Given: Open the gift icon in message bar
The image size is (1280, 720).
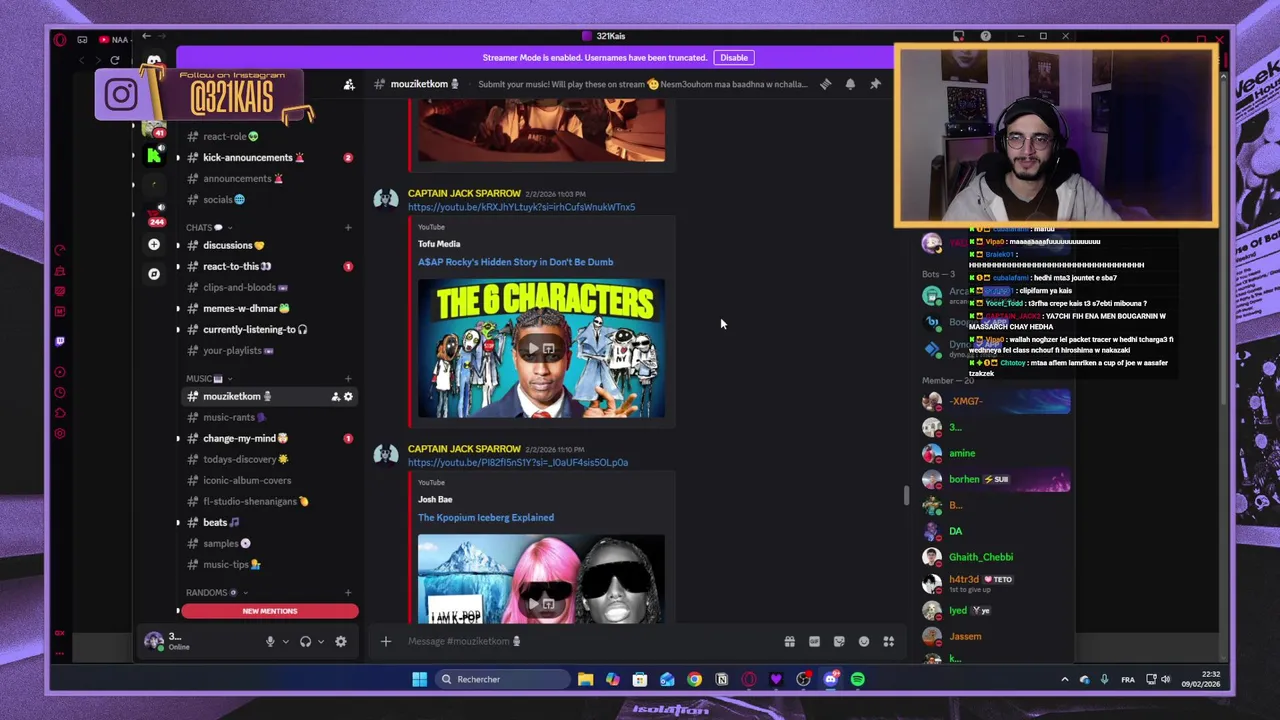Looking at the screenshot, I should point(789,642).
